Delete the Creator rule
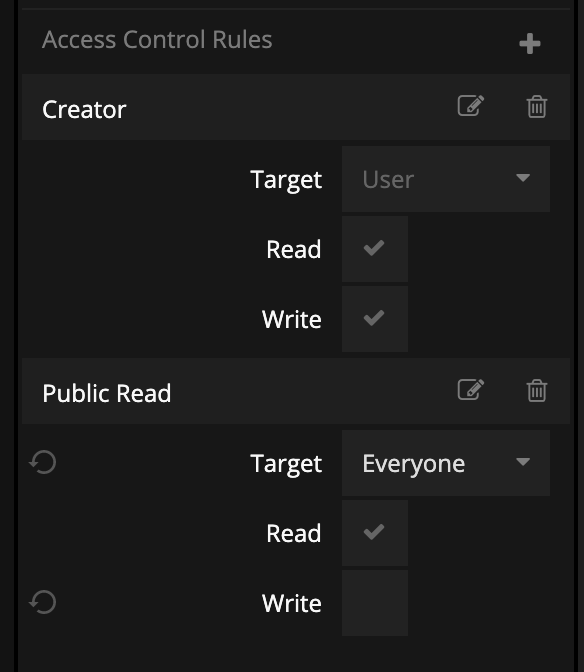The width and height of the screenshot is (584, 672). (x=536, y=106)
